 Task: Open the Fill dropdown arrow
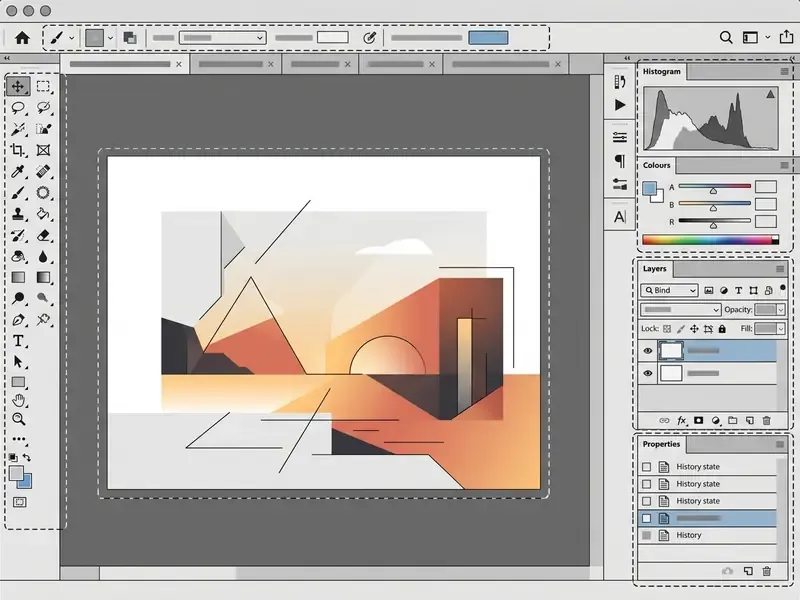[x=781, y=329]
